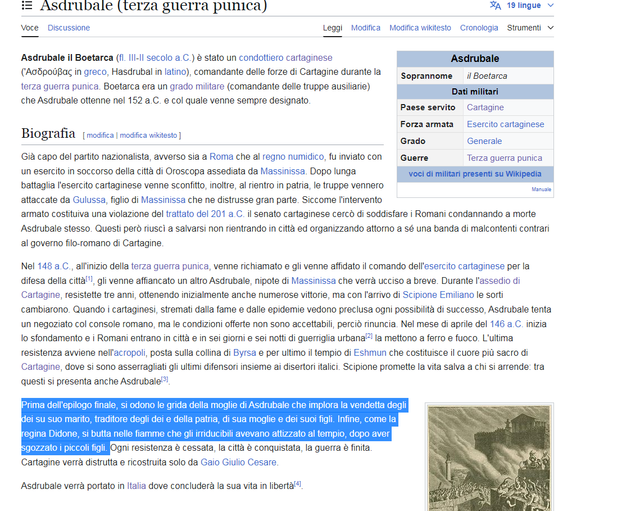Screen dimensions: 640x511
Task: Open the Generale link in infobox
Action: click(x=484, y=141)
